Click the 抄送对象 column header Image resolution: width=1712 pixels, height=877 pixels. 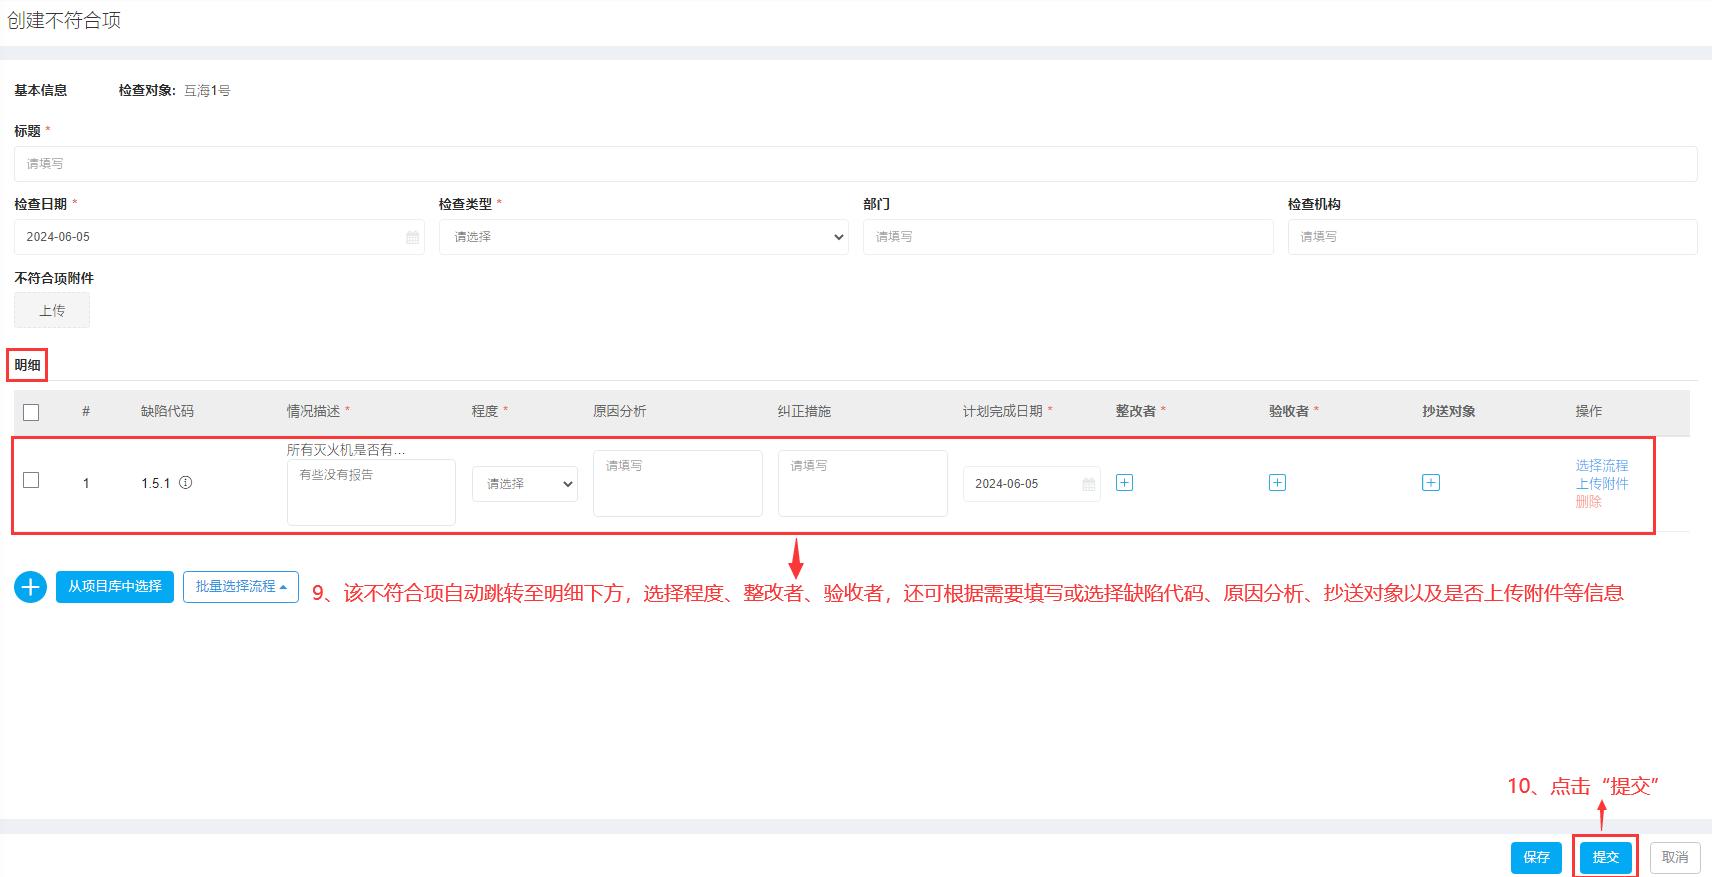[1449, 411]
